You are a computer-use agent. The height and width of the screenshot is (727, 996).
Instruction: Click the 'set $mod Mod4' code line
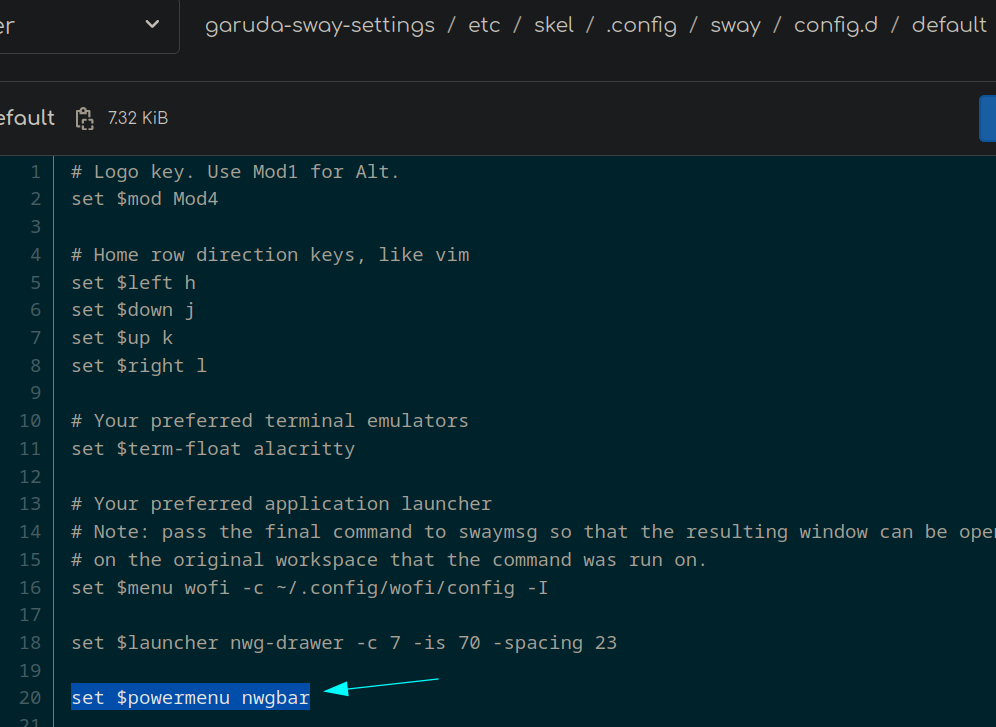145,199
